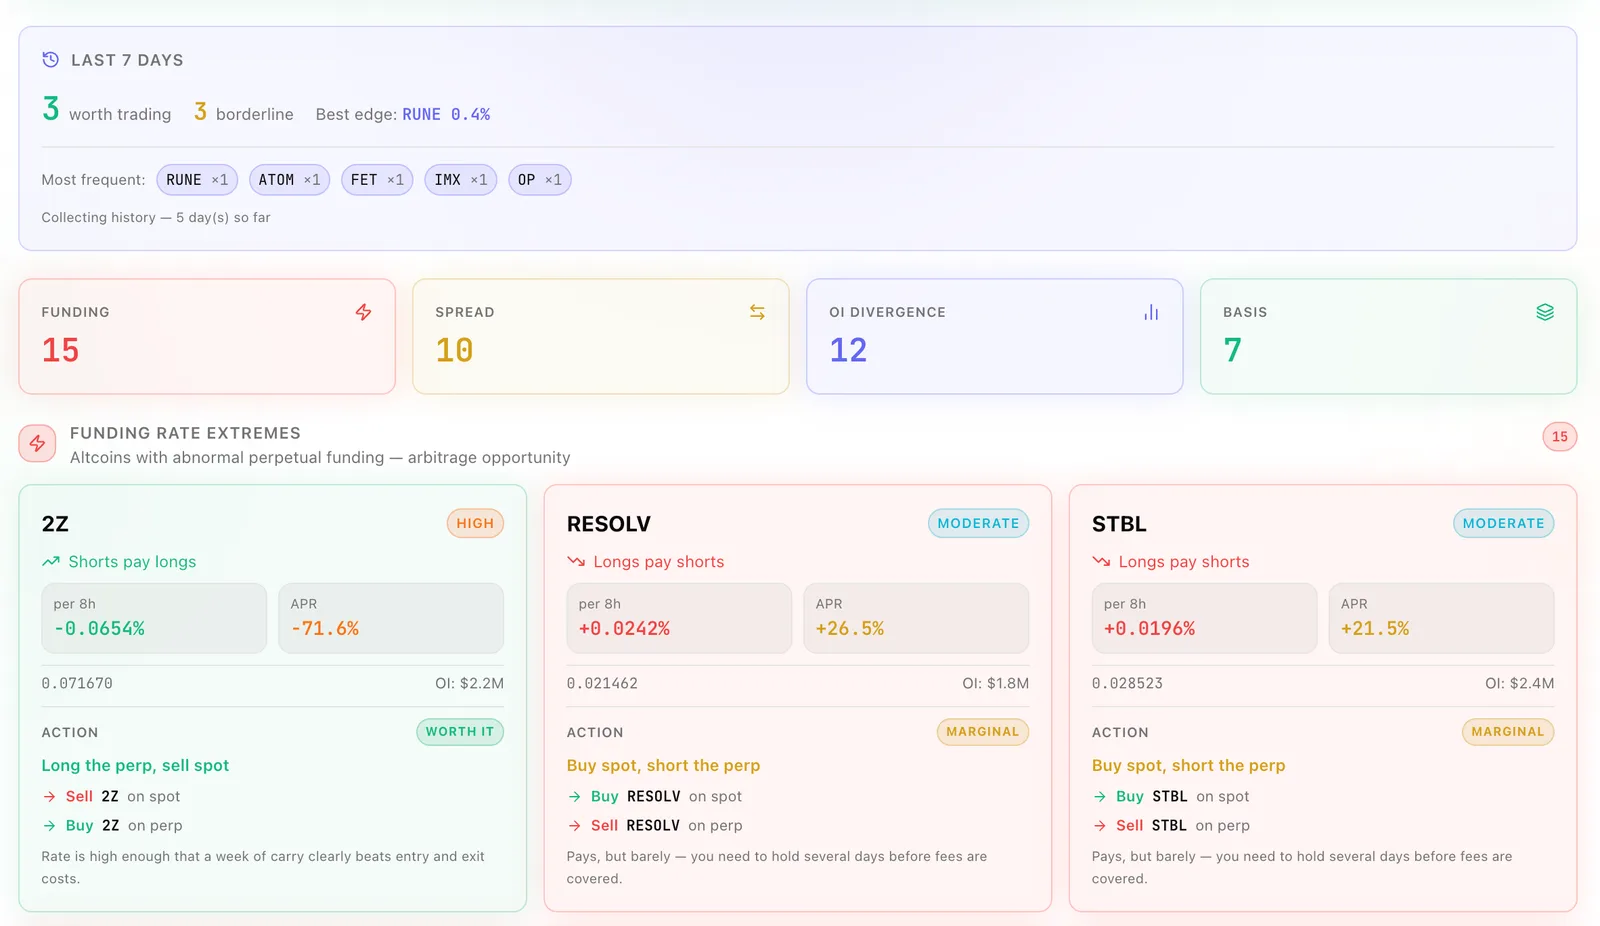Click the OI: $2.4M value on STBL card
The height and width of the screenshot is (926, 1600).
pyautogui.click(x=1519, y=684)
